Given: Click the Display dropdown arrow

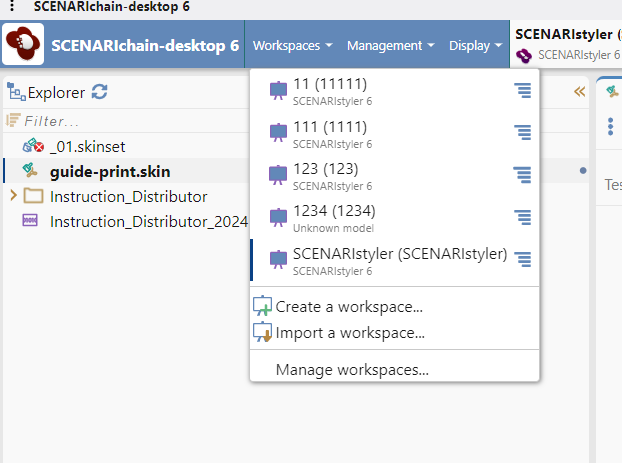Looking at the screenshot, I should [x=499, y=46].
